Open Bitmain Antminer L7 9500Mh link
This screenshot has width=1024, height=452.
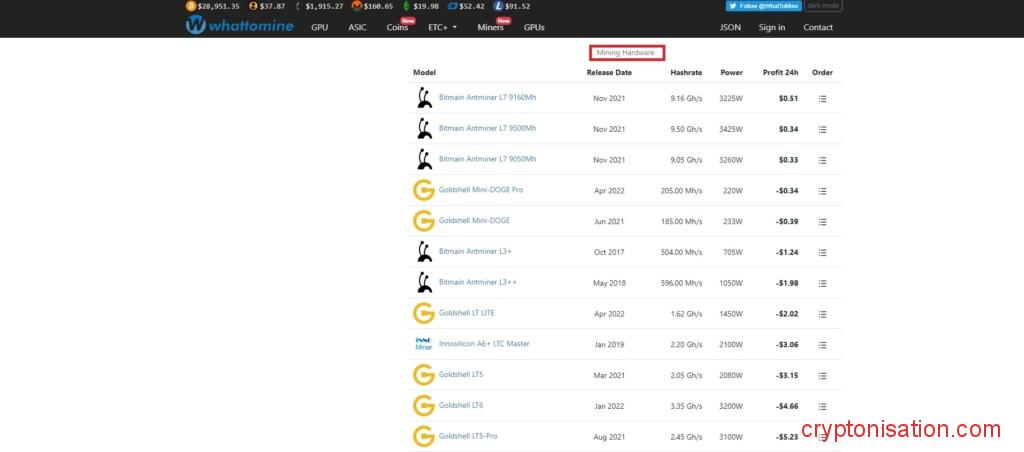coord(487,128)
